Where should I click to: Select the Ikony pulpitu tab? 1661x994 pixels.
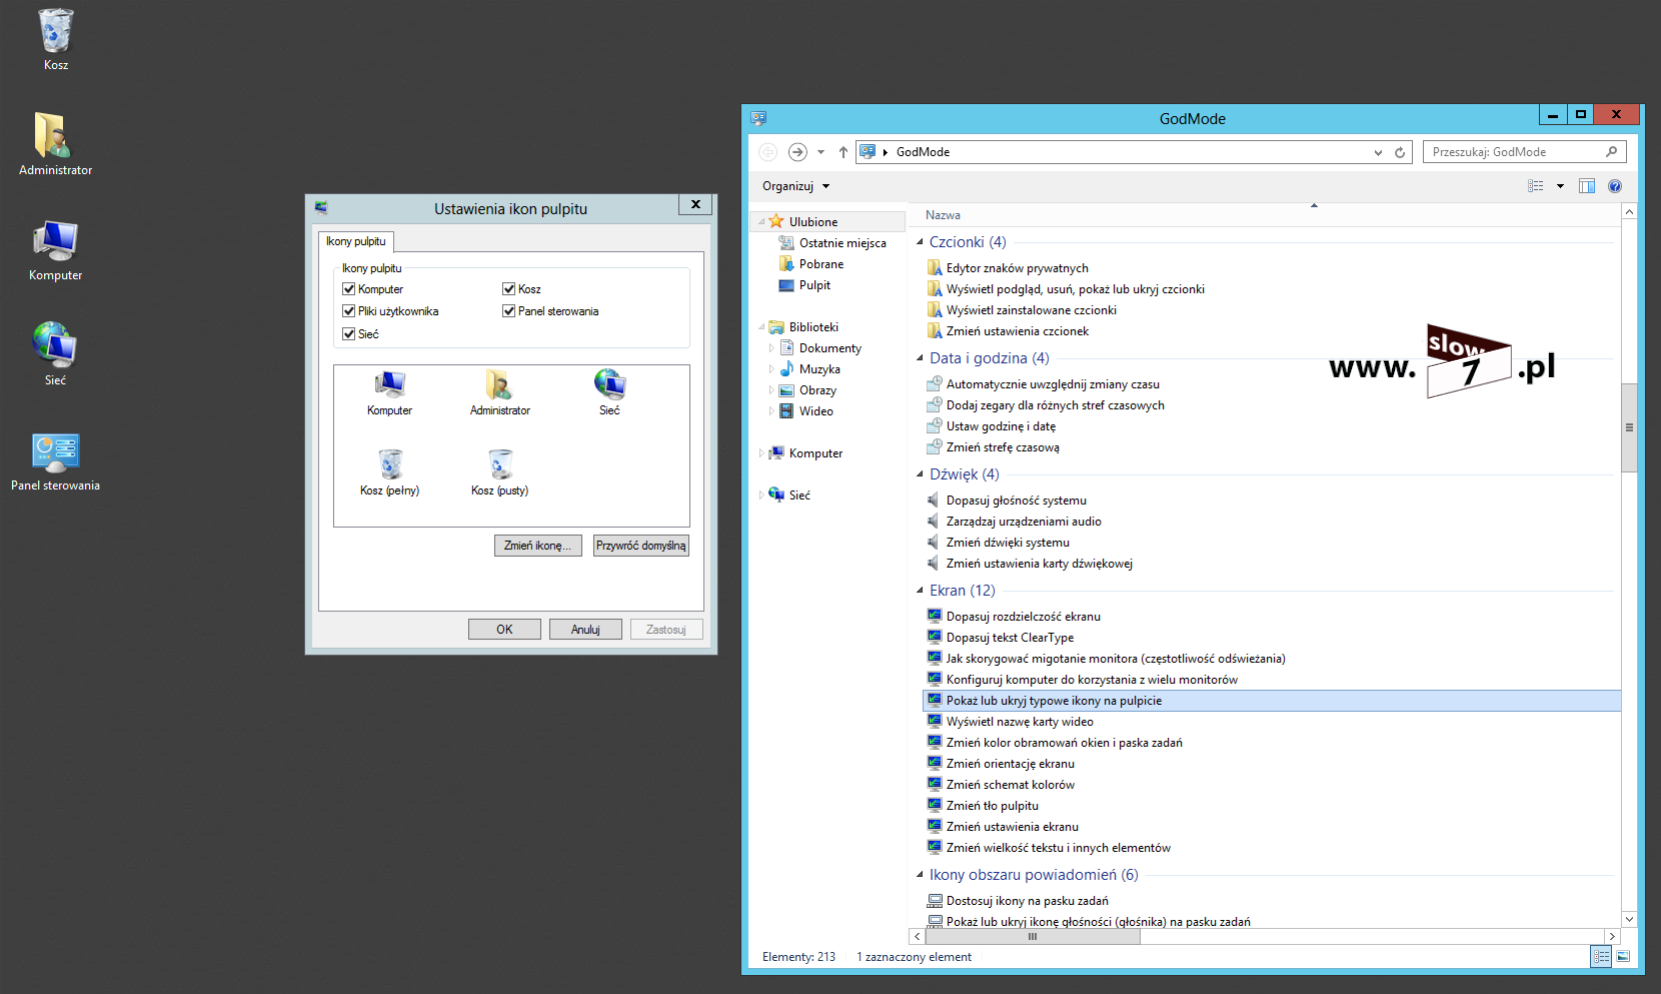356,241
